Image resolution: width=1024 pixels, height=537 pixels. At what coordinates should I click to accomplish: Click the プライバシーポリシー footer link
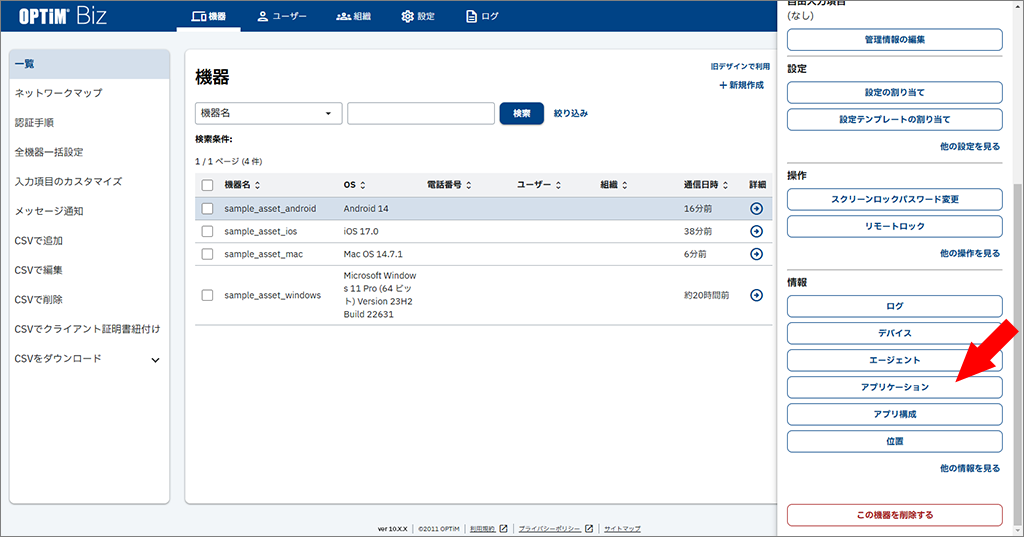550,529
